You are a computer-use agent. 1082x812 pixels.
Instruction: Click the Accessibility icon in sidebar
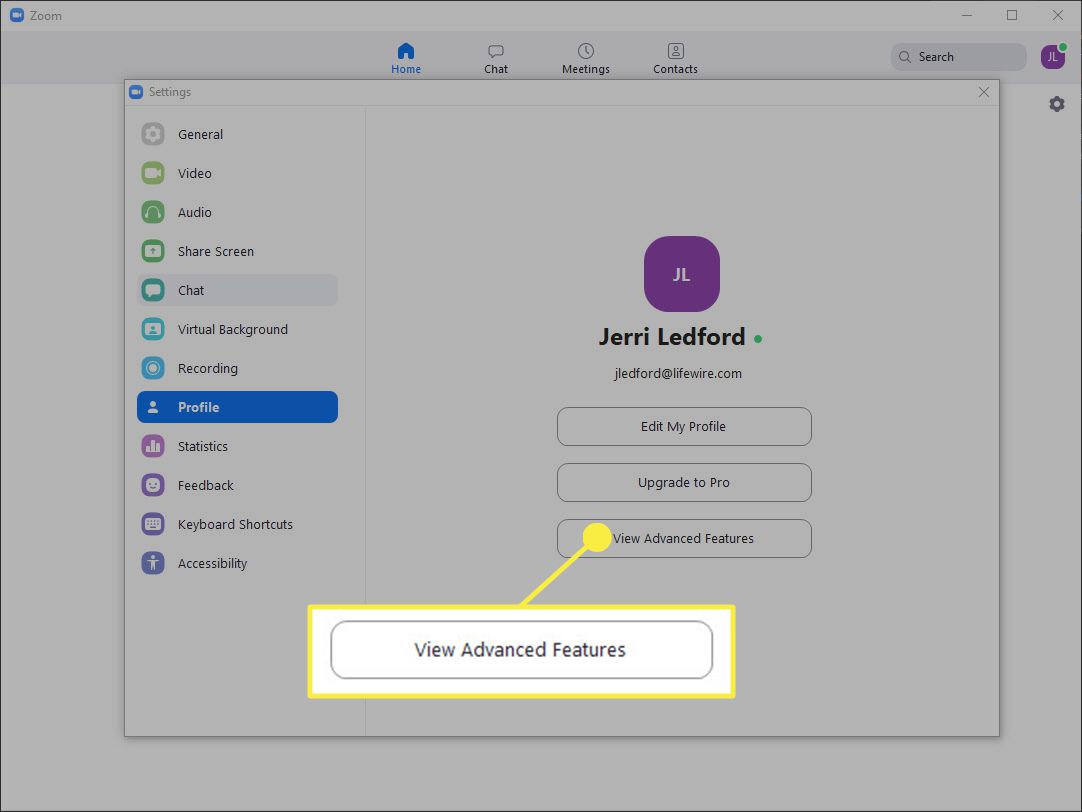pyautogui.click(x=153, y=563)
